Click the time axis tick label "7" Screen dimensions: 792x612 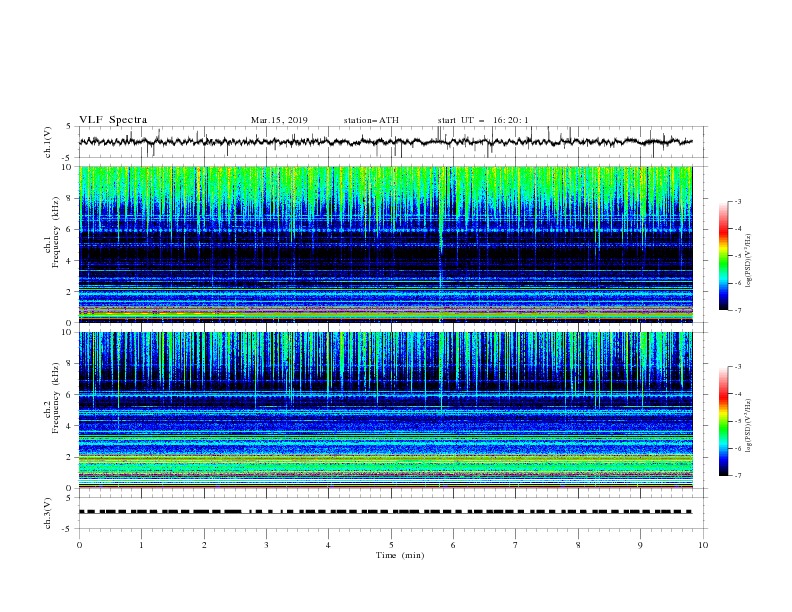click(516, 545)
